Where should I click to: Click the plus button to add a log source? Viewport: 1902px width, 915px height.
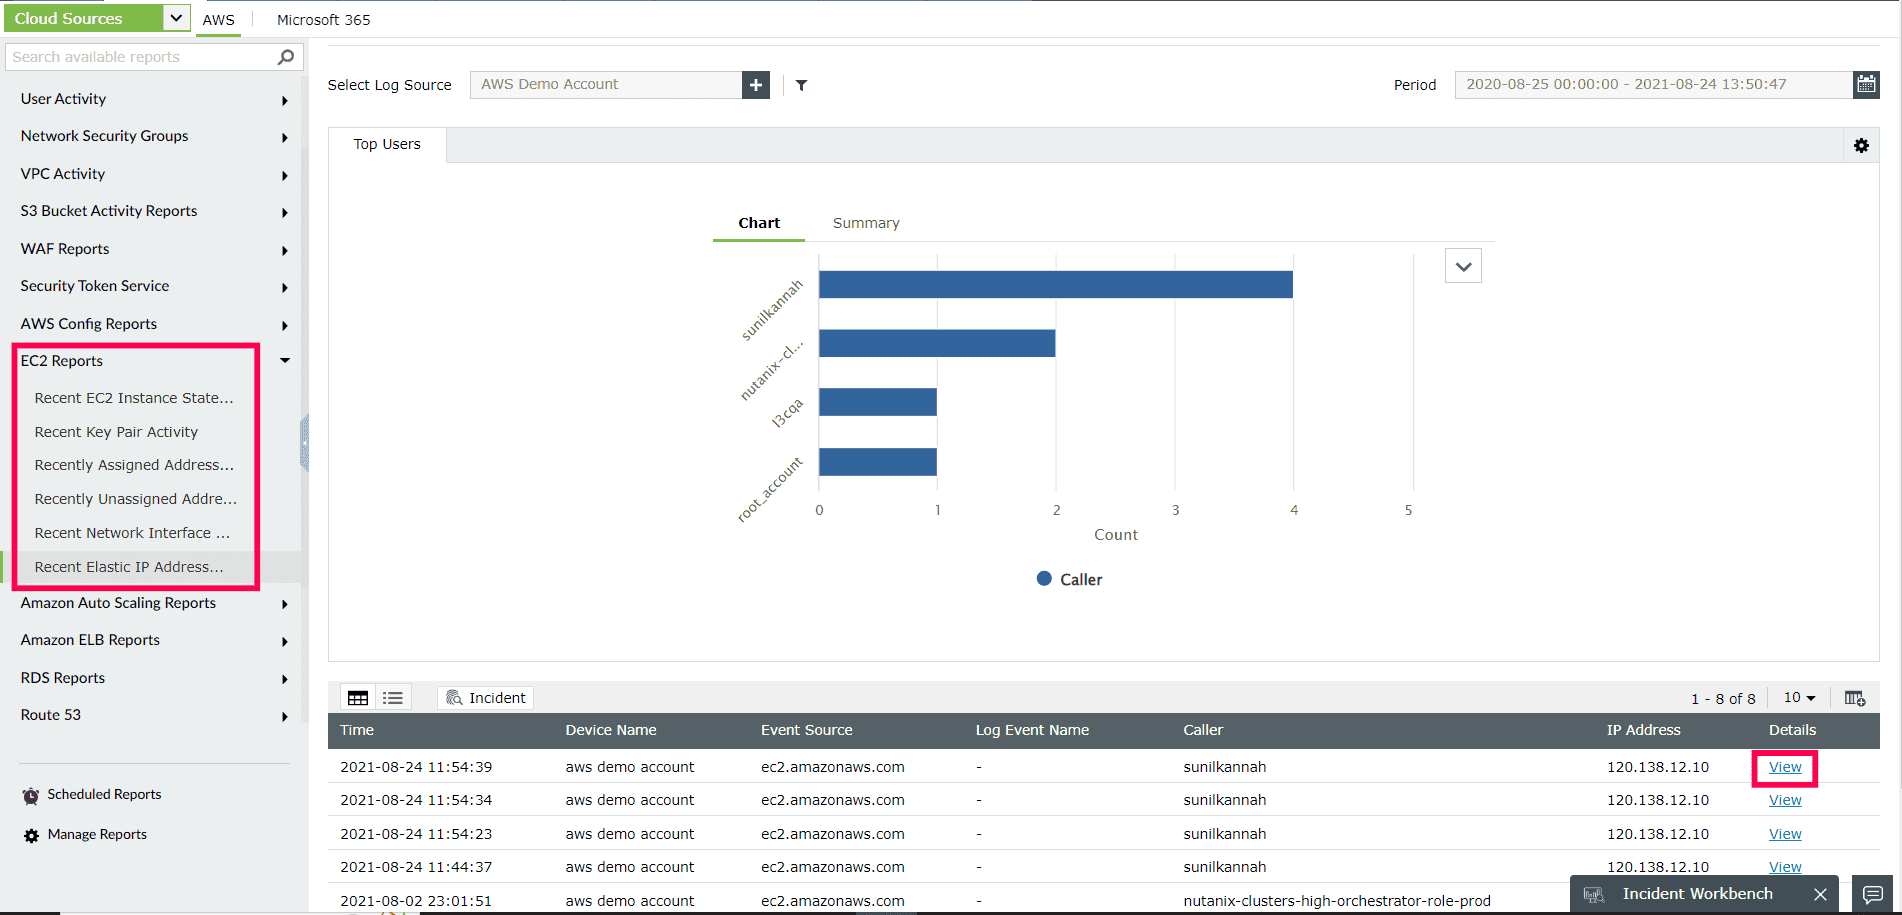coord(755,84)
